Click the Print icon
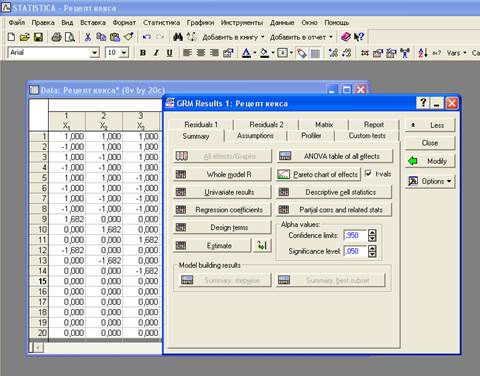Viewport: 480px width, 376px height. pos(56,37)
